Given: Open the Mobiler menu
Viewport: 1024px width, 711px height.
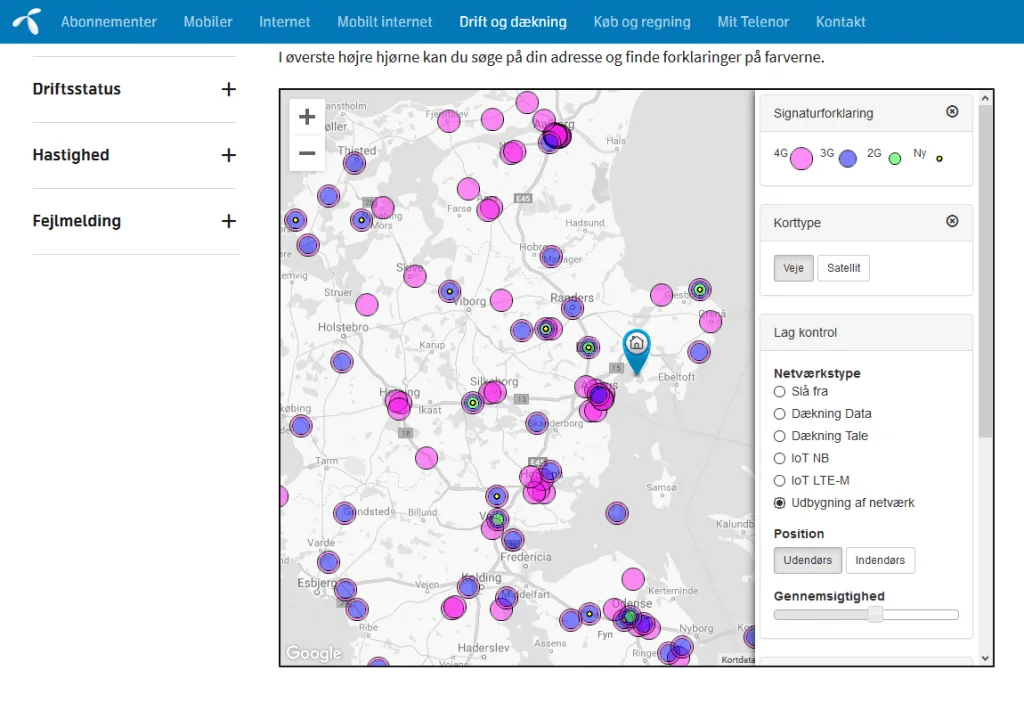Looking at the screenshot, I should 208,22.
